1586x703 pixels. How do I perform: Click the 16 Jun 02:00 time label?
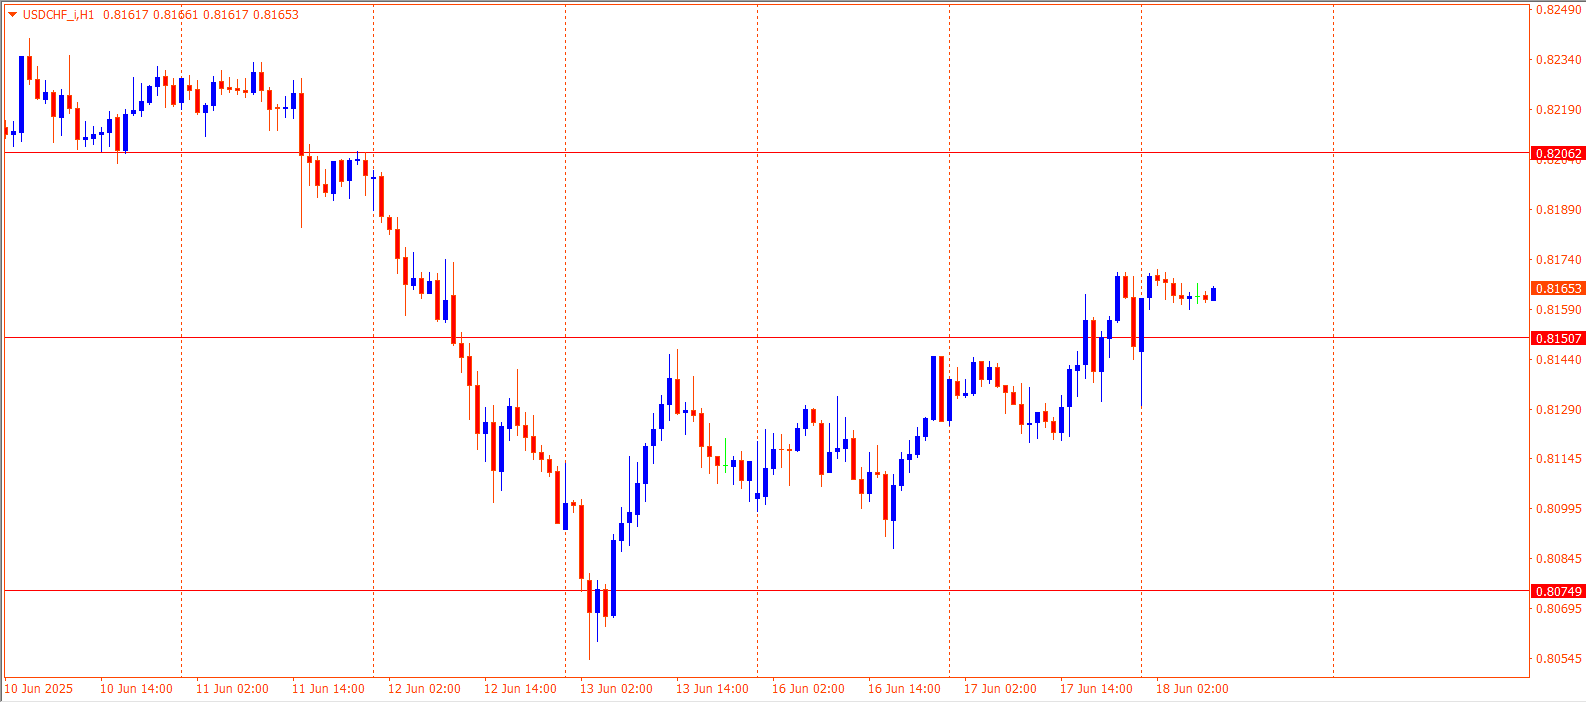click(x=808, y=689)
